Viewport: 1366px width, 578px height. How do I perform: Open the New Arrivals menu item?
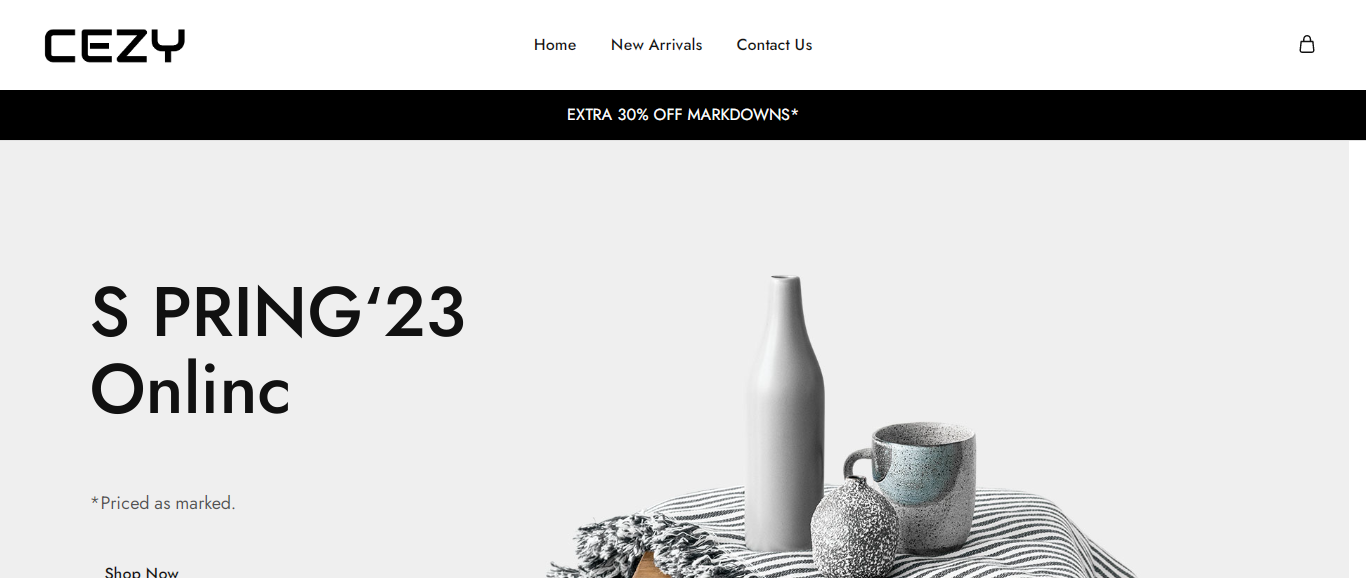pyautogui.click(x=657, y=45)
